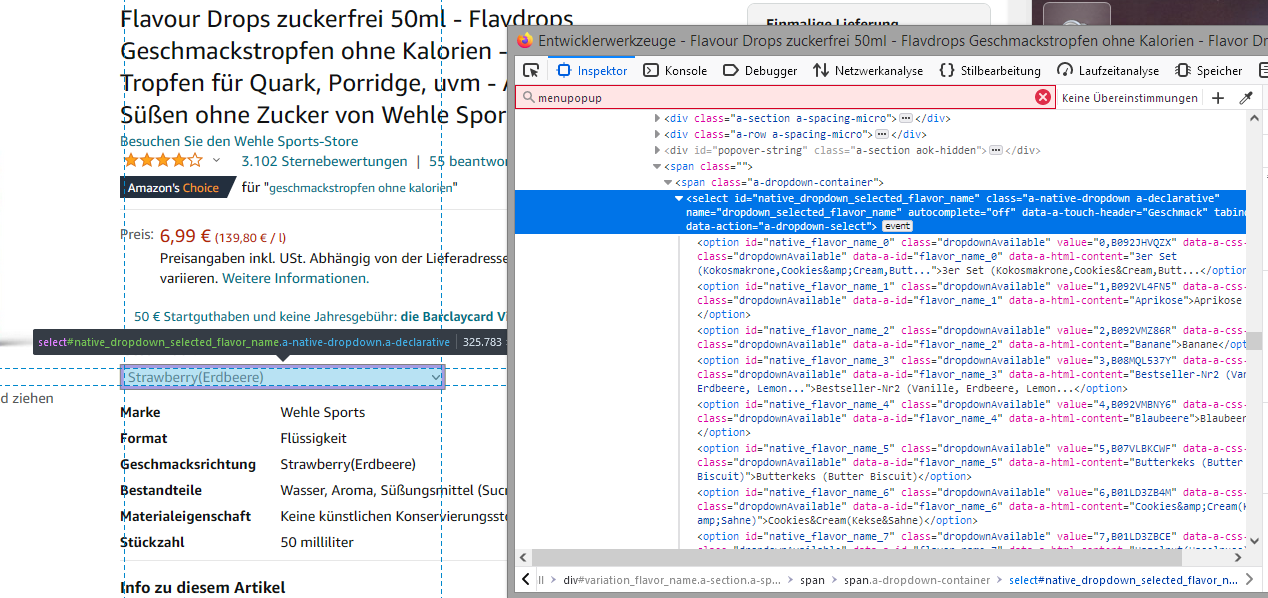Click the Amazon's Choice badge
The image size is (1268, 598).
pyautogui.click(x=175, y=187)
